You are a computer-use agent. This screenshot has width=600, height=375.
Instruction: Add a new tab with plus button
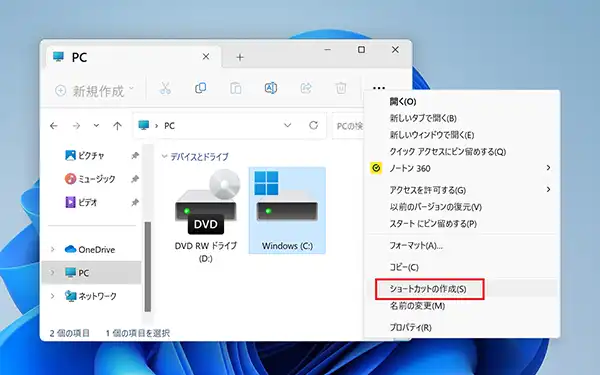pos(240,57)
